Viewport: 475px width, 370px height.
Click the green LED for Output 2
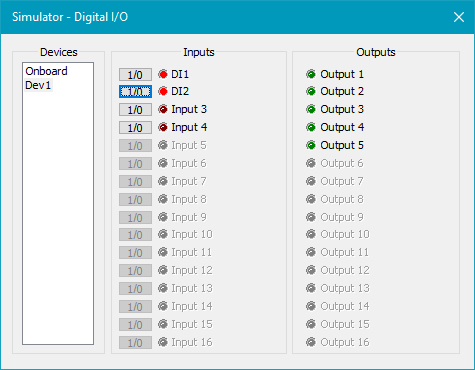point(311,91)
